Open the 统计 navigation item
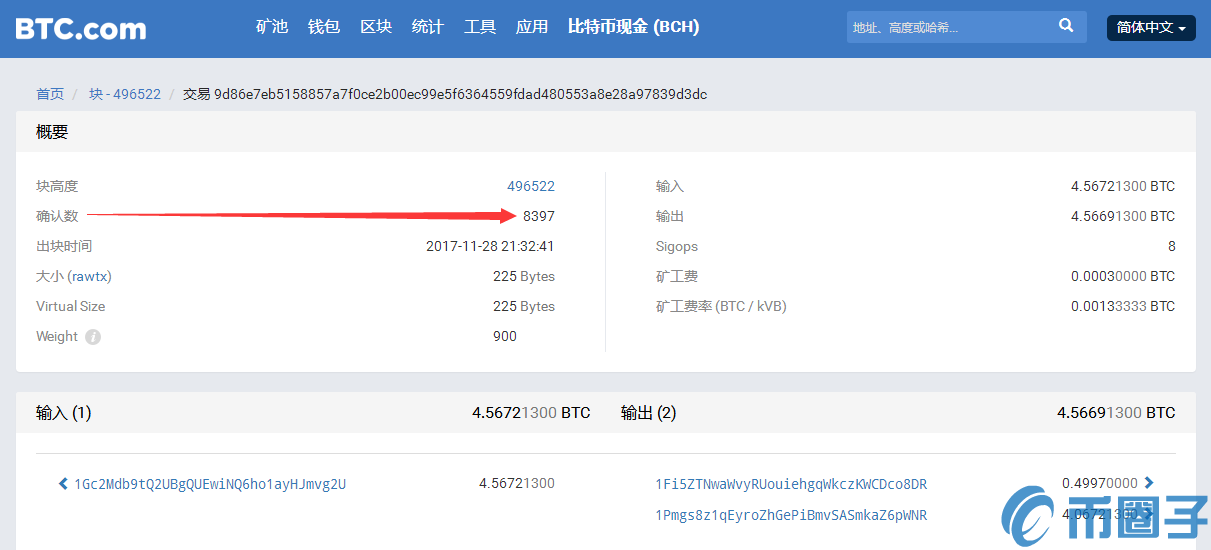Viewport: 1211px width, 550px height. (428, 27)
